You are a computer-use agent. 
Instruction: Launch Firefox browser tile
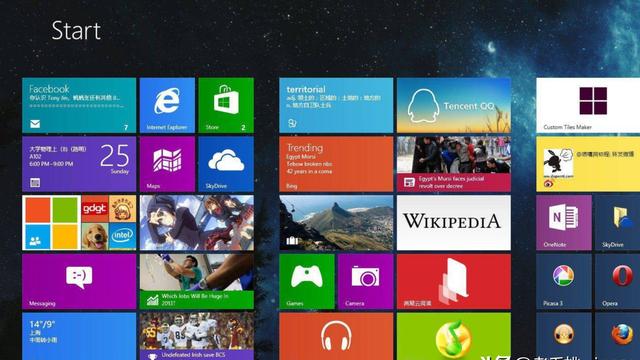(618, 336)
